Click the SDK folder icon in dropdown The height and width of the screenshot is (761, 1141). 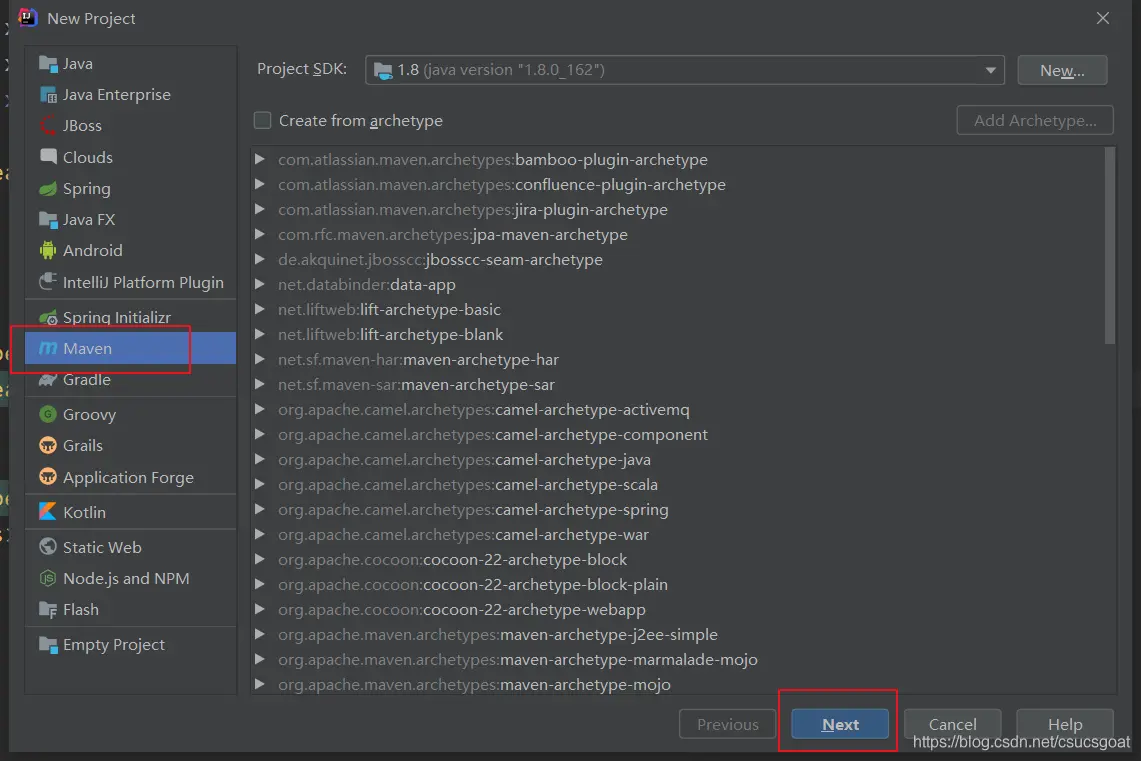pos(383,71)
